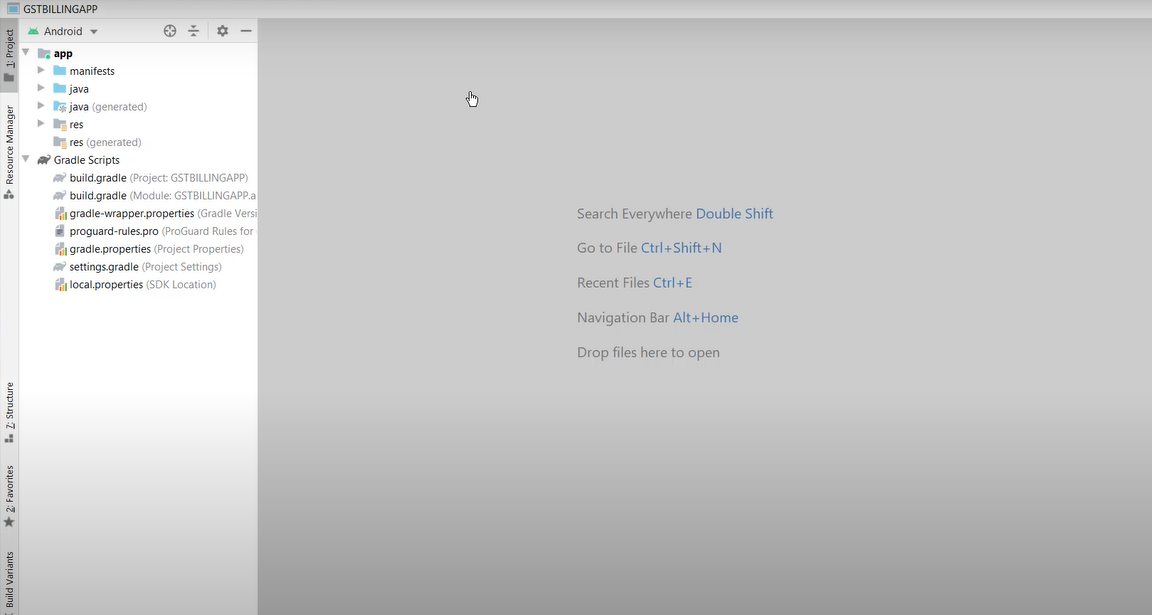
Task: Click the local.properties file icon
Action: 60,285
